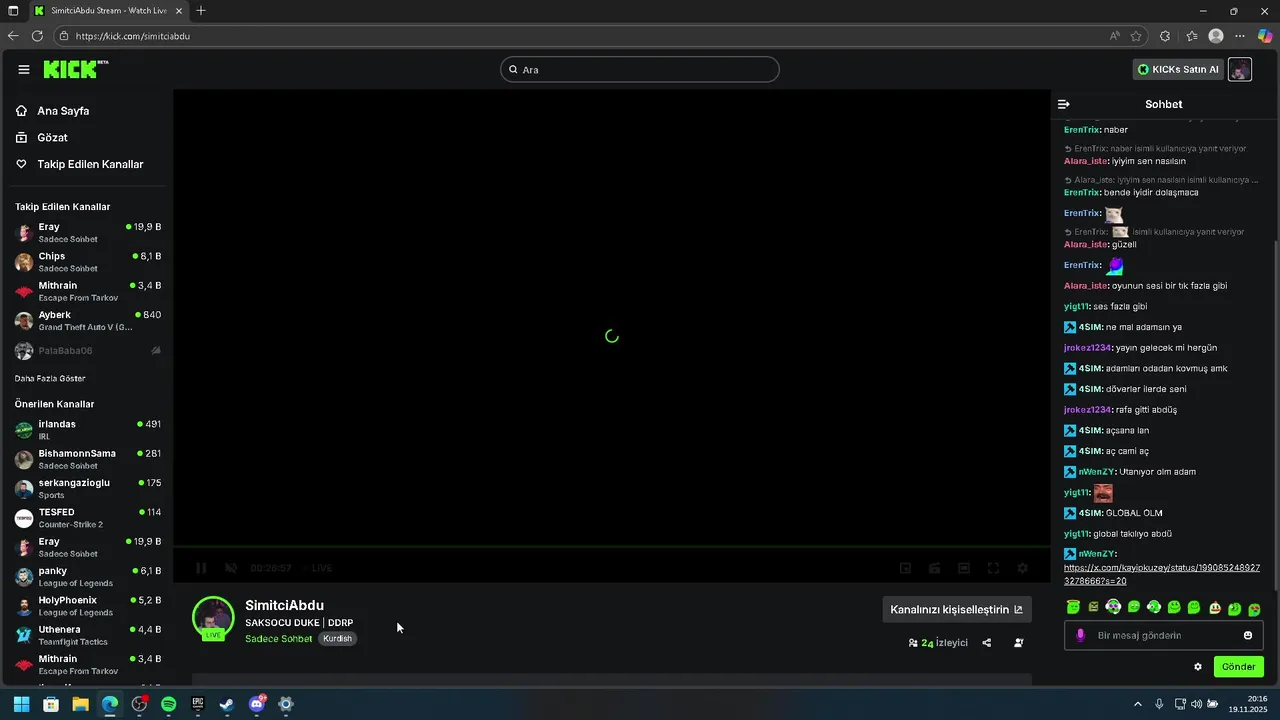The width and height of the screenshot is (1280, 720).
Task: Unmute the player volume icon
Action: point(231,568)
